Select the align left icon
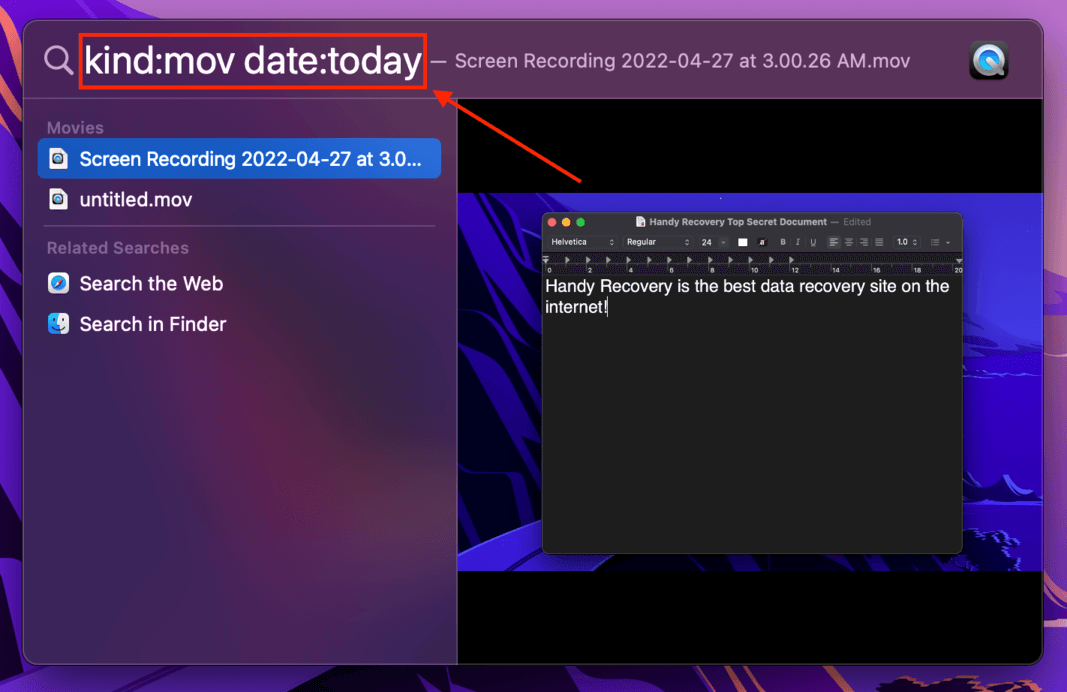Screen dimensions: 1067x692 (x=834, y=242)
